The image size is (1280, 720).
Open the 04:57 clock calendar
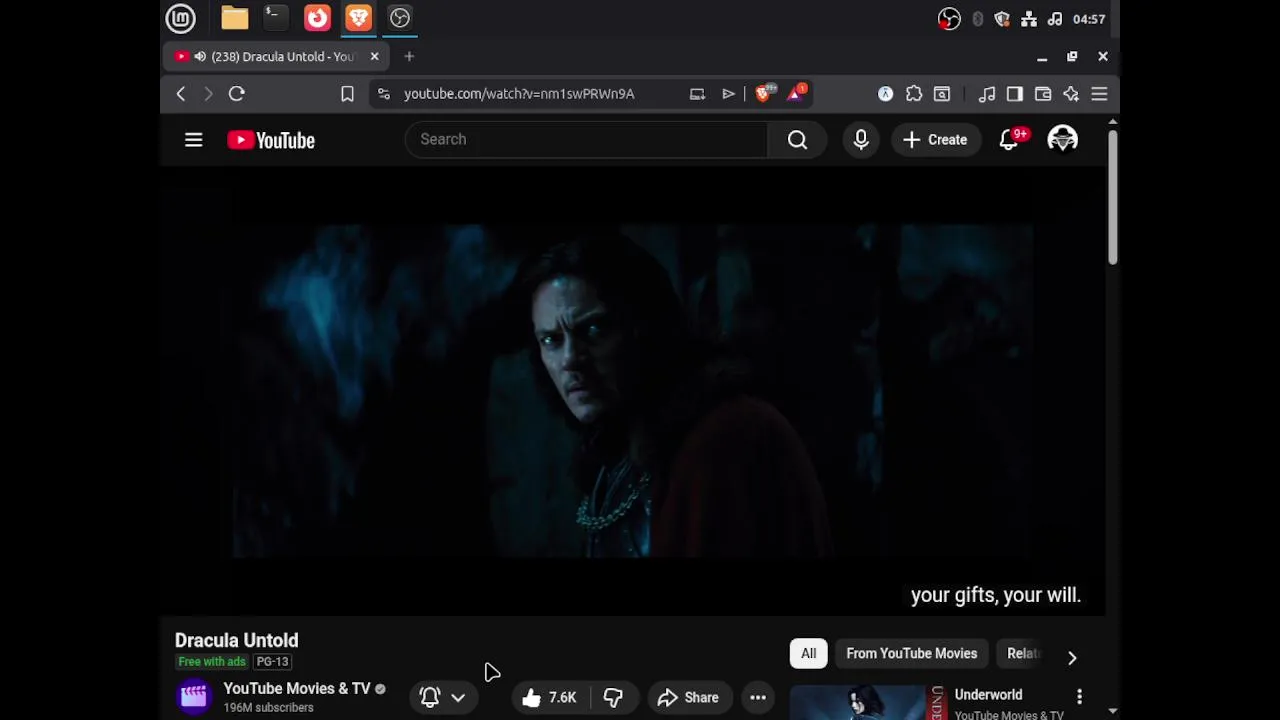pos(1089,19)
